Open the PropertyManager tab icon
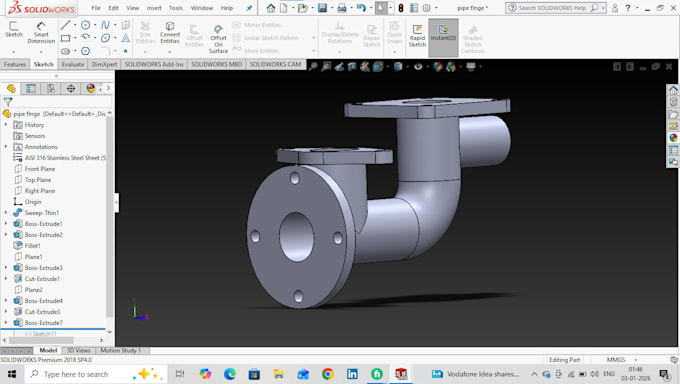 [x=31, y=89]
